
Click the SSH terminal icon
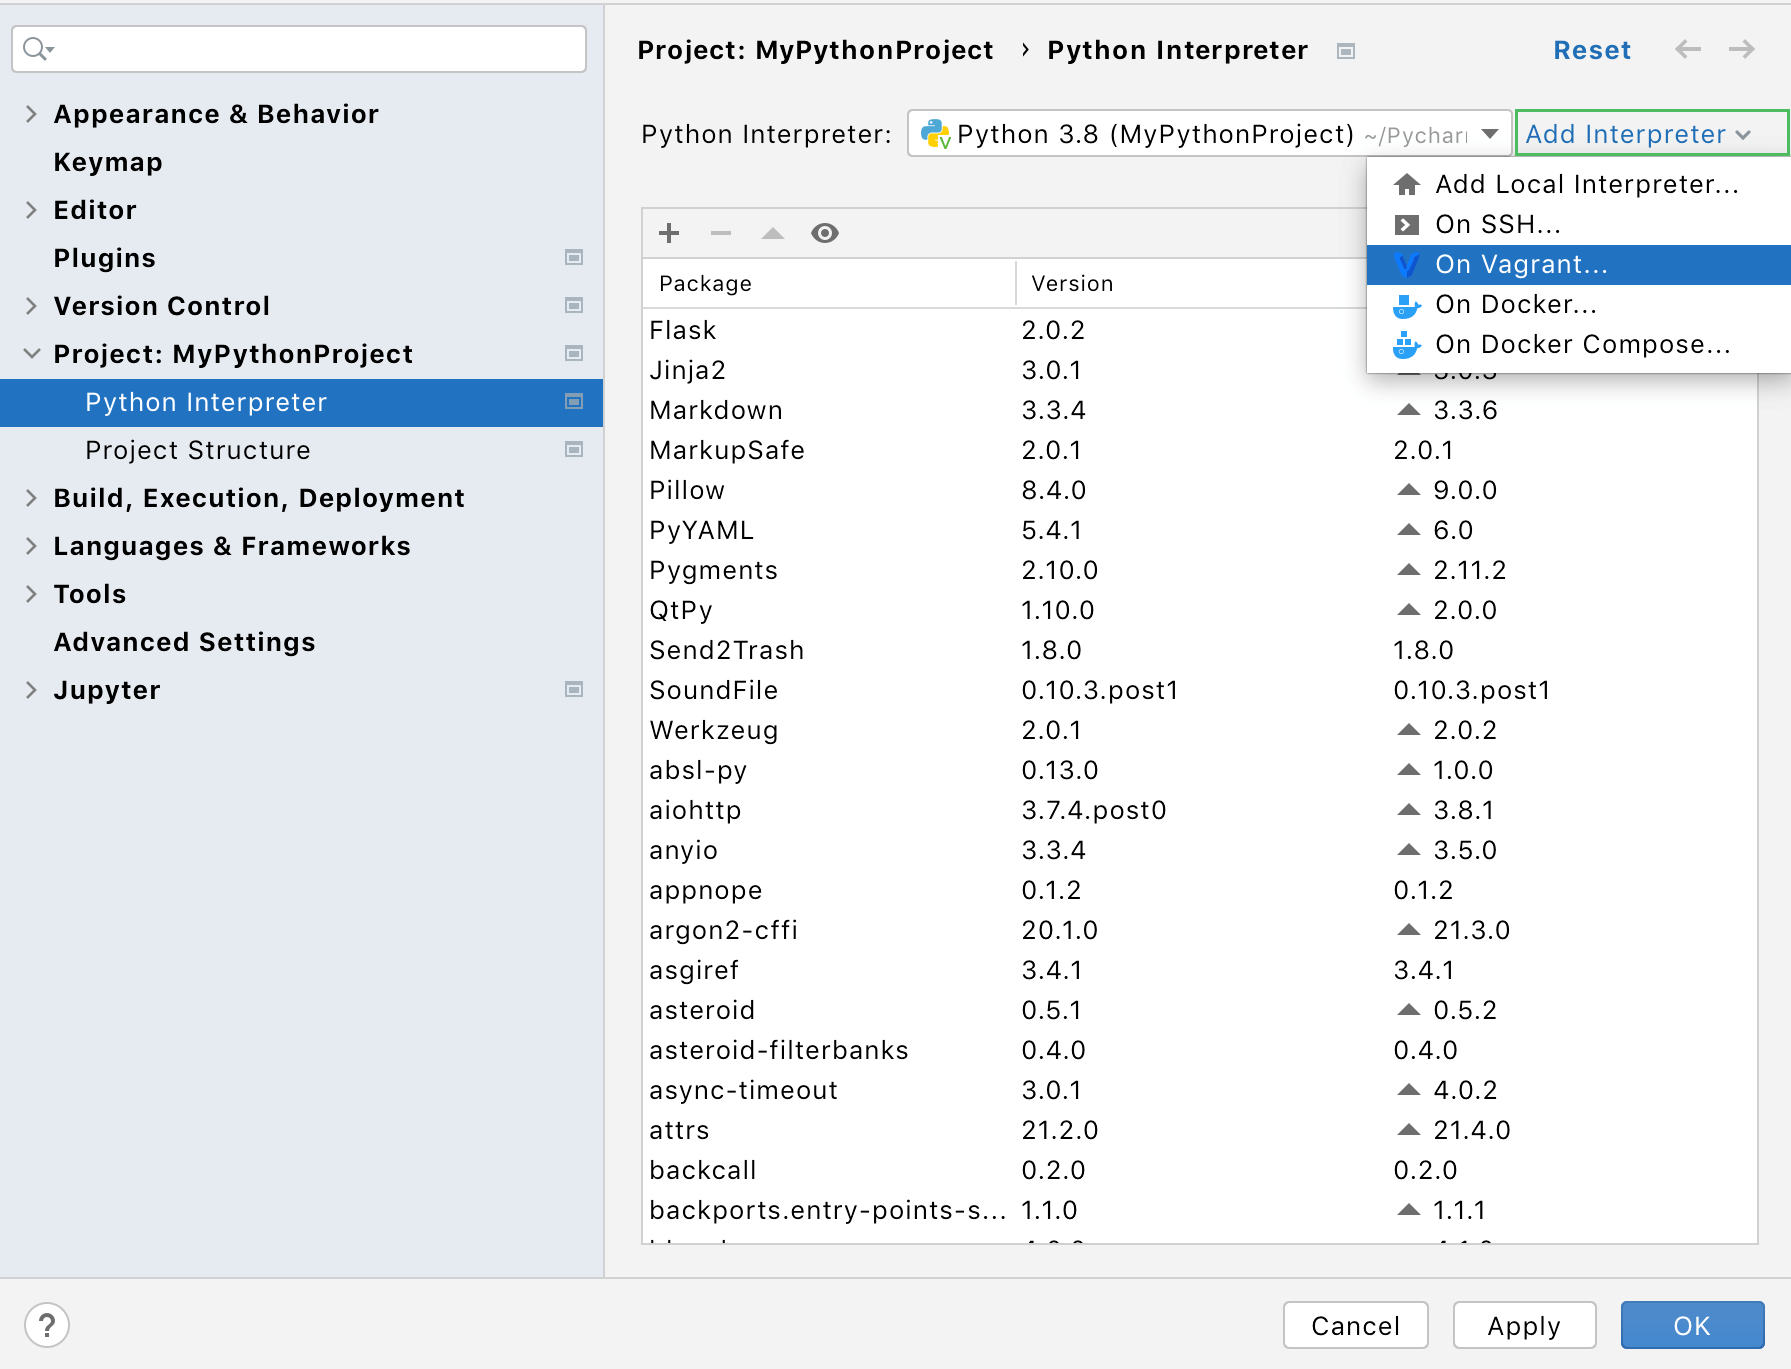pyautogui.click(x=1407, y=224)
